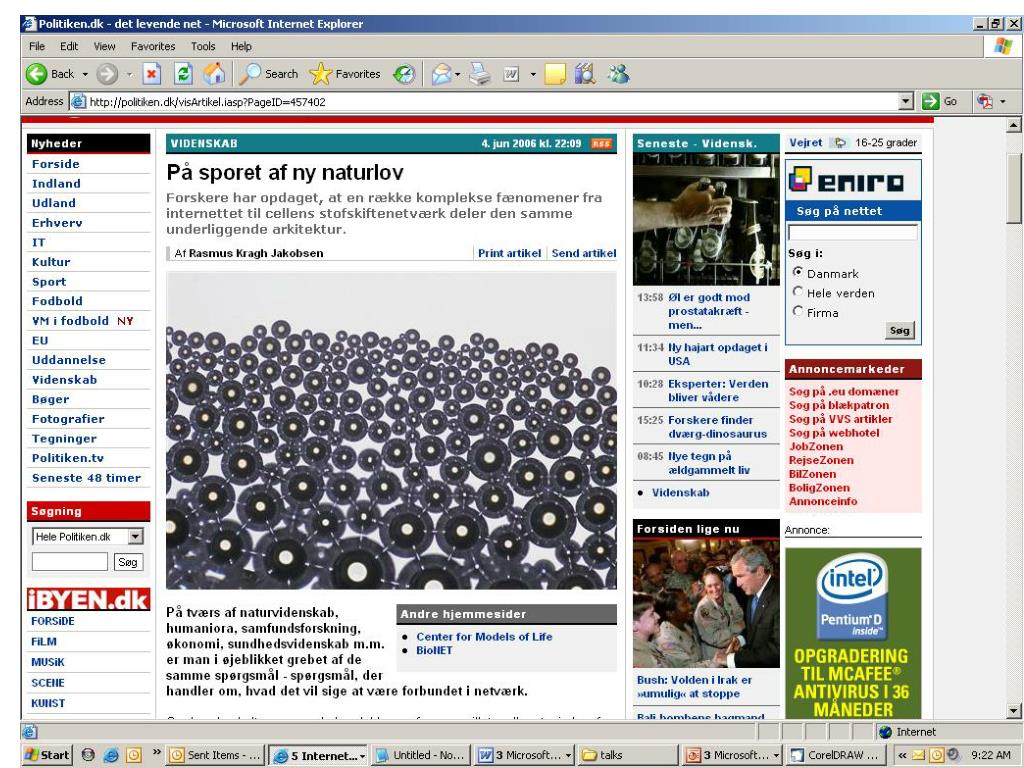The height and width of the screenshot is (768, 1024).
Task: Select the Firma radio button
Action: (797, 312)
